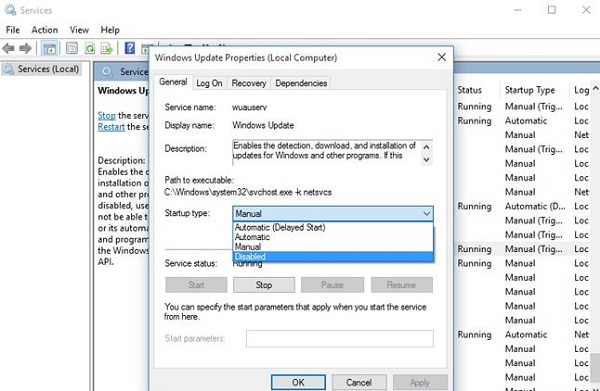This screenshot has height=391, width=600.
Task: Click the Stop the service link
Action: tap(106, 116)
